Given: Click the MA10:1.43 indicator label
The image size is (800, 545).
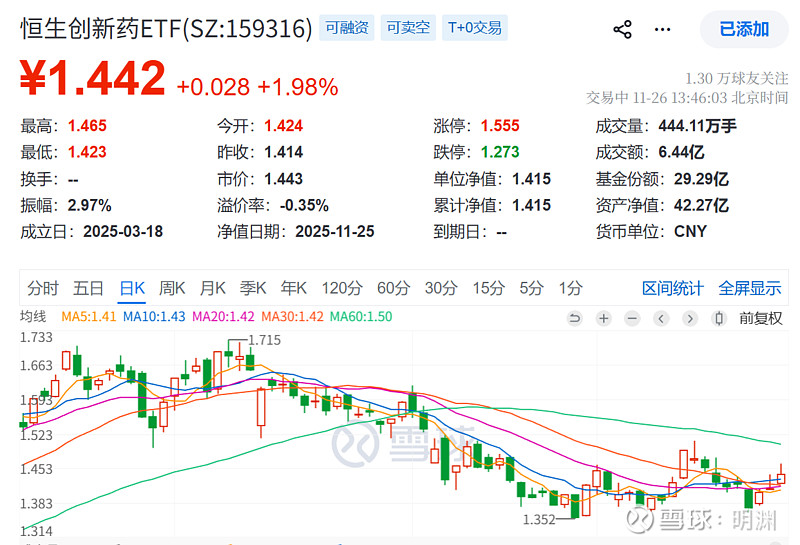Looking at the screenshot, I should click(x=154, y=316).
